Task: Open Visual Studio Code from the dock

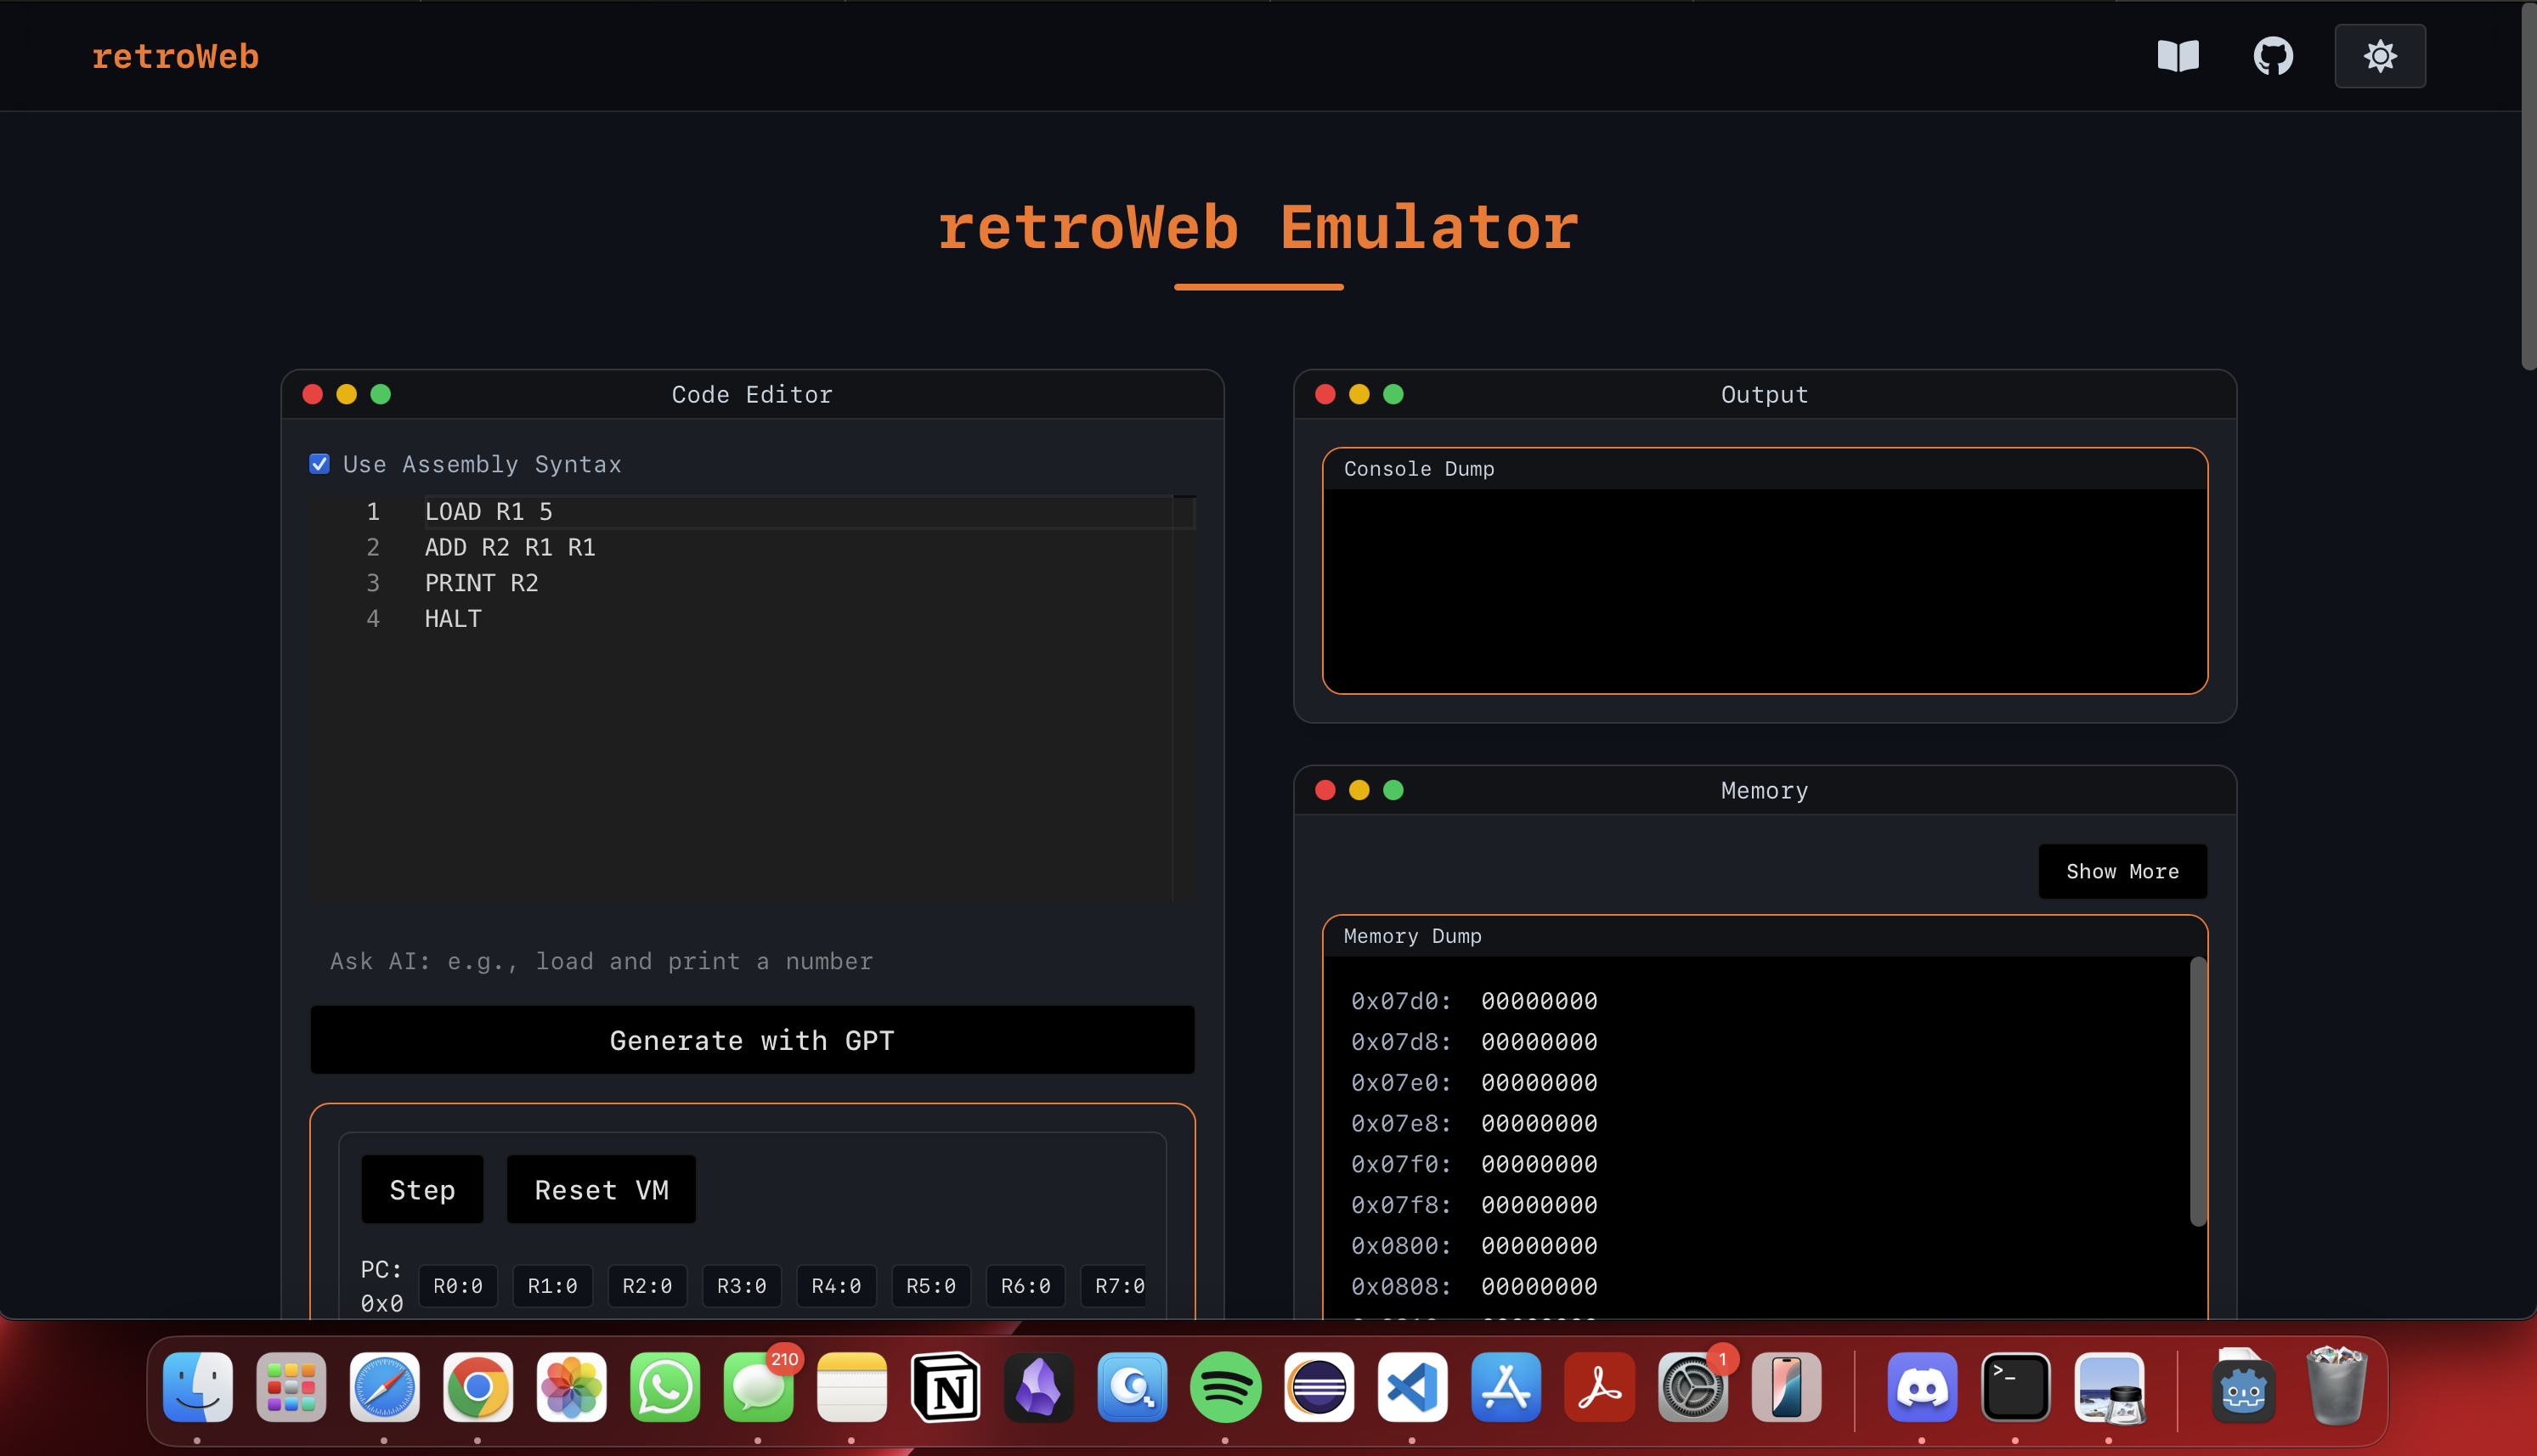Action: pos(1413,1387)
